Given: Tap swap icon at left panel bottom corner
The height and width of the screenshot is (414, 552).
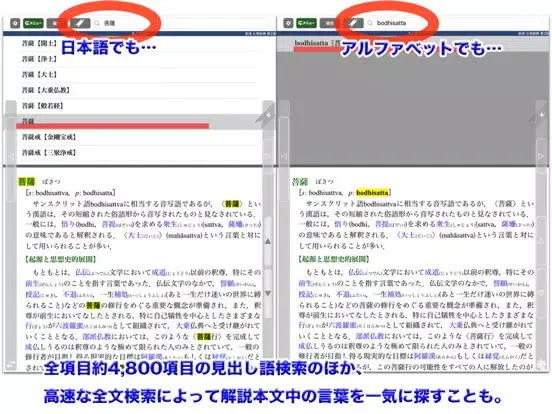Looking at the screenshot, I should coord(11,364).
